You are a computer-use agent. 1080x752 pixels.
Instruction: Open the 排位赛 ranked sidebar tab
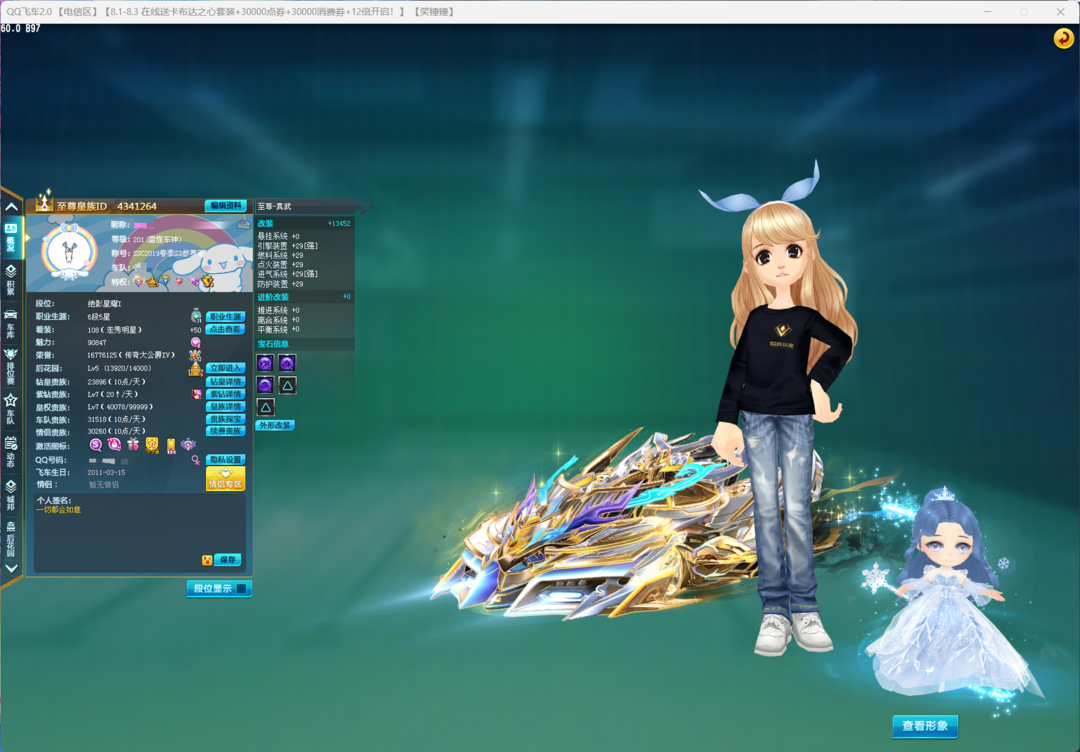(11, 366)
